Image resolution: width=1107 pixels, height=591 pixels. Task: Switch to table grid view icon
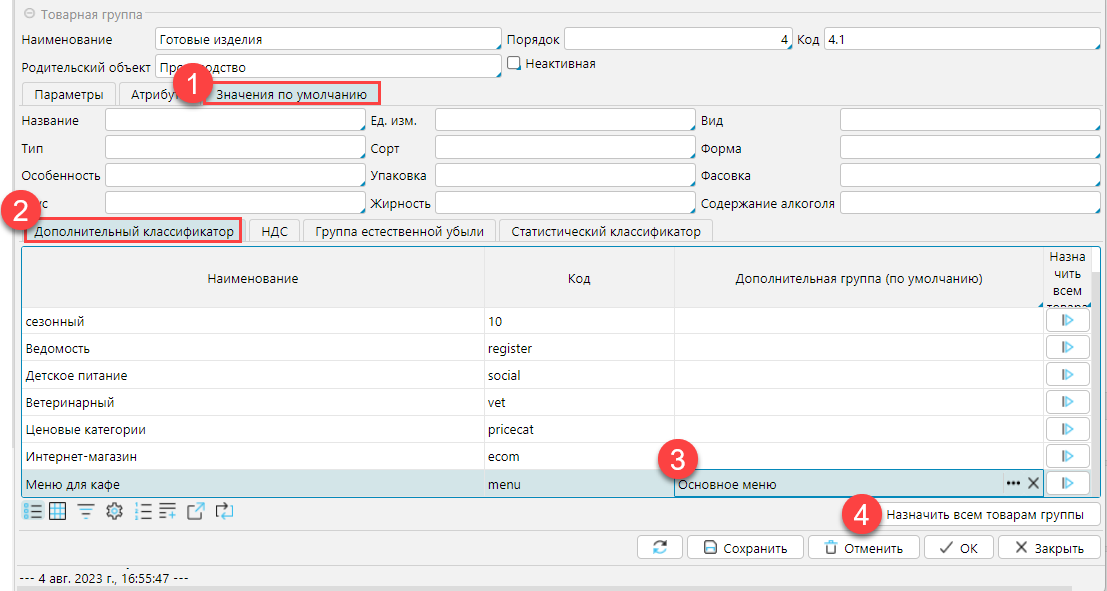point(58,511)
